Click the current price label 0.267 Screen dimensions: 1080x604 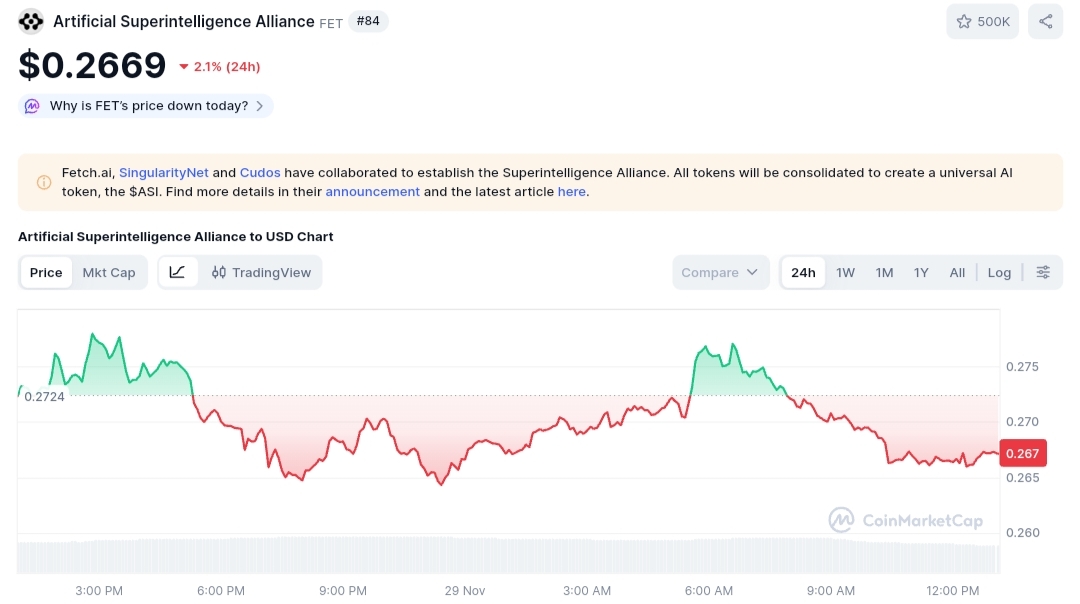click(1023, 453)
